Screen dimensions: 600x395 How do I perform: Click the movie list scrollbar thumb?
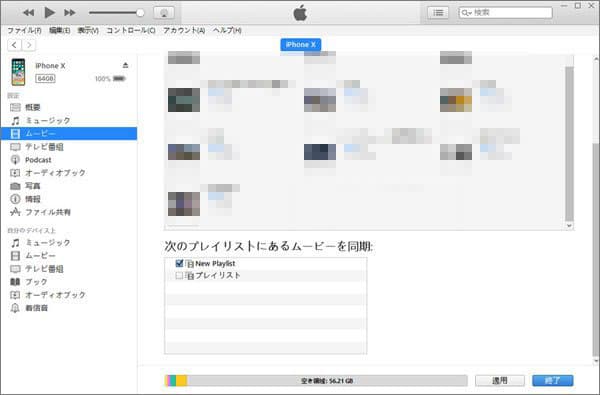coord(569,144)
